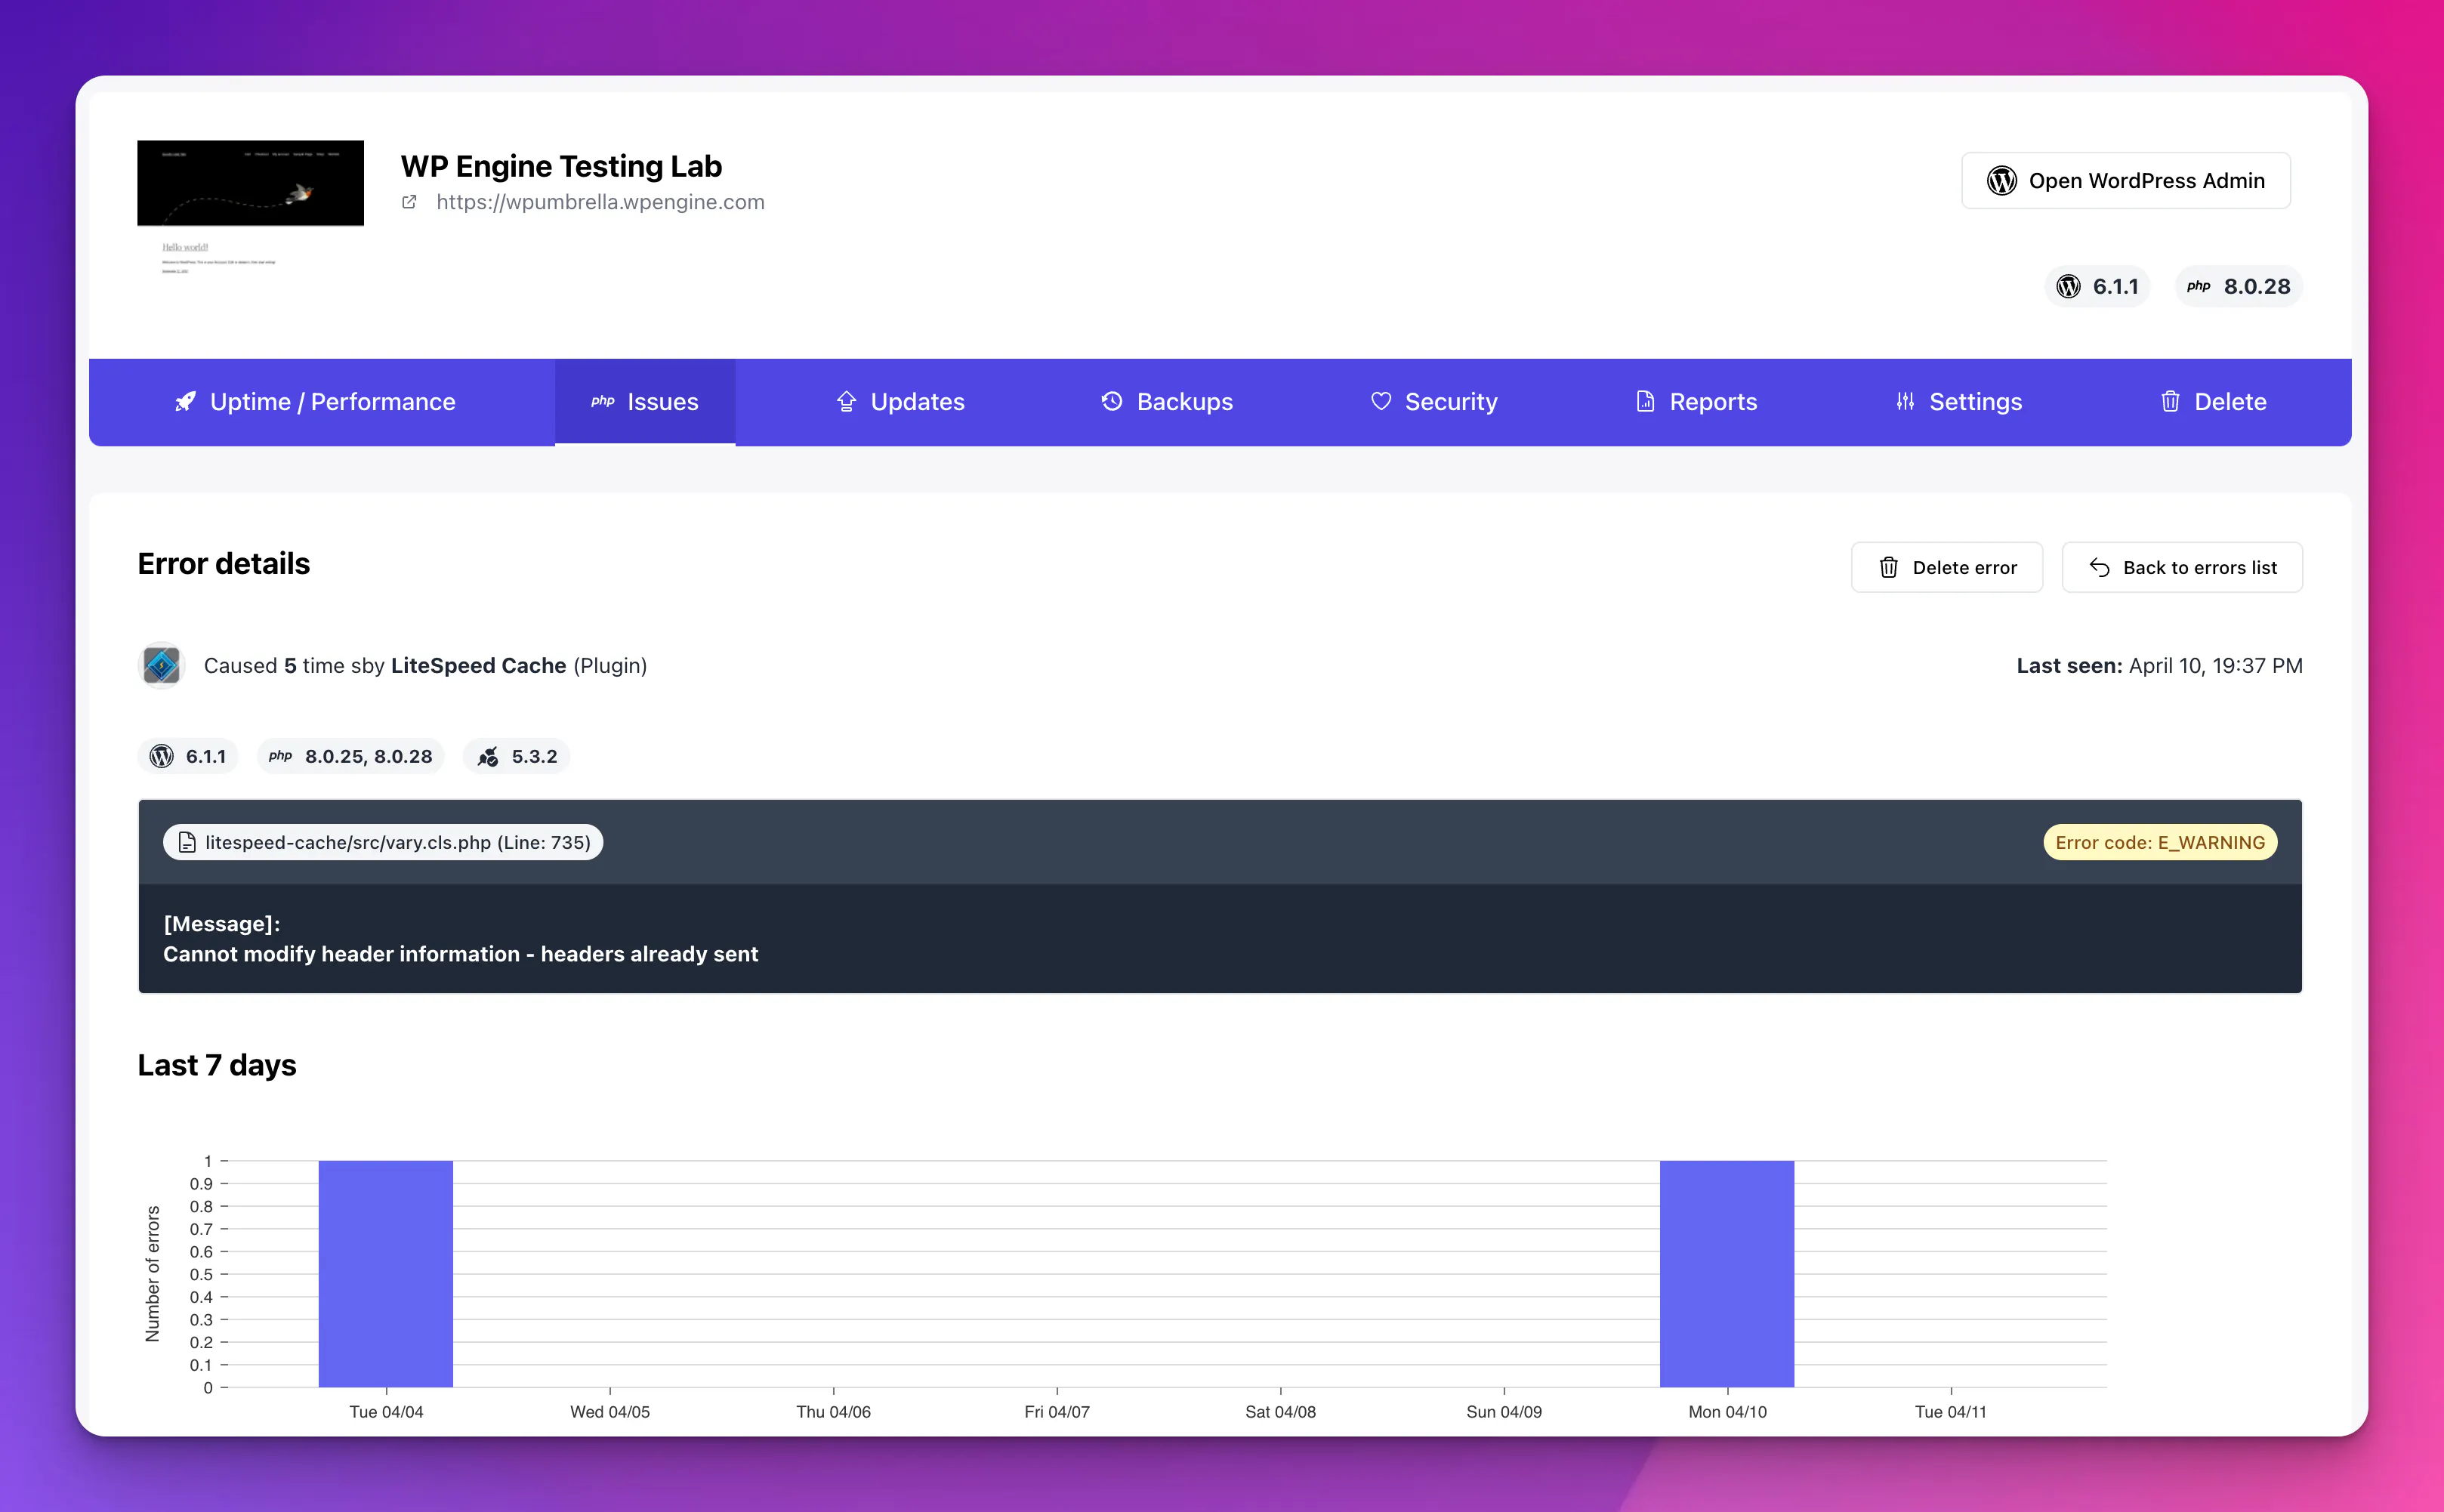2444x1512 pixels.
Task: Click the heart icon on Security tab
Action: point(1381,402)
